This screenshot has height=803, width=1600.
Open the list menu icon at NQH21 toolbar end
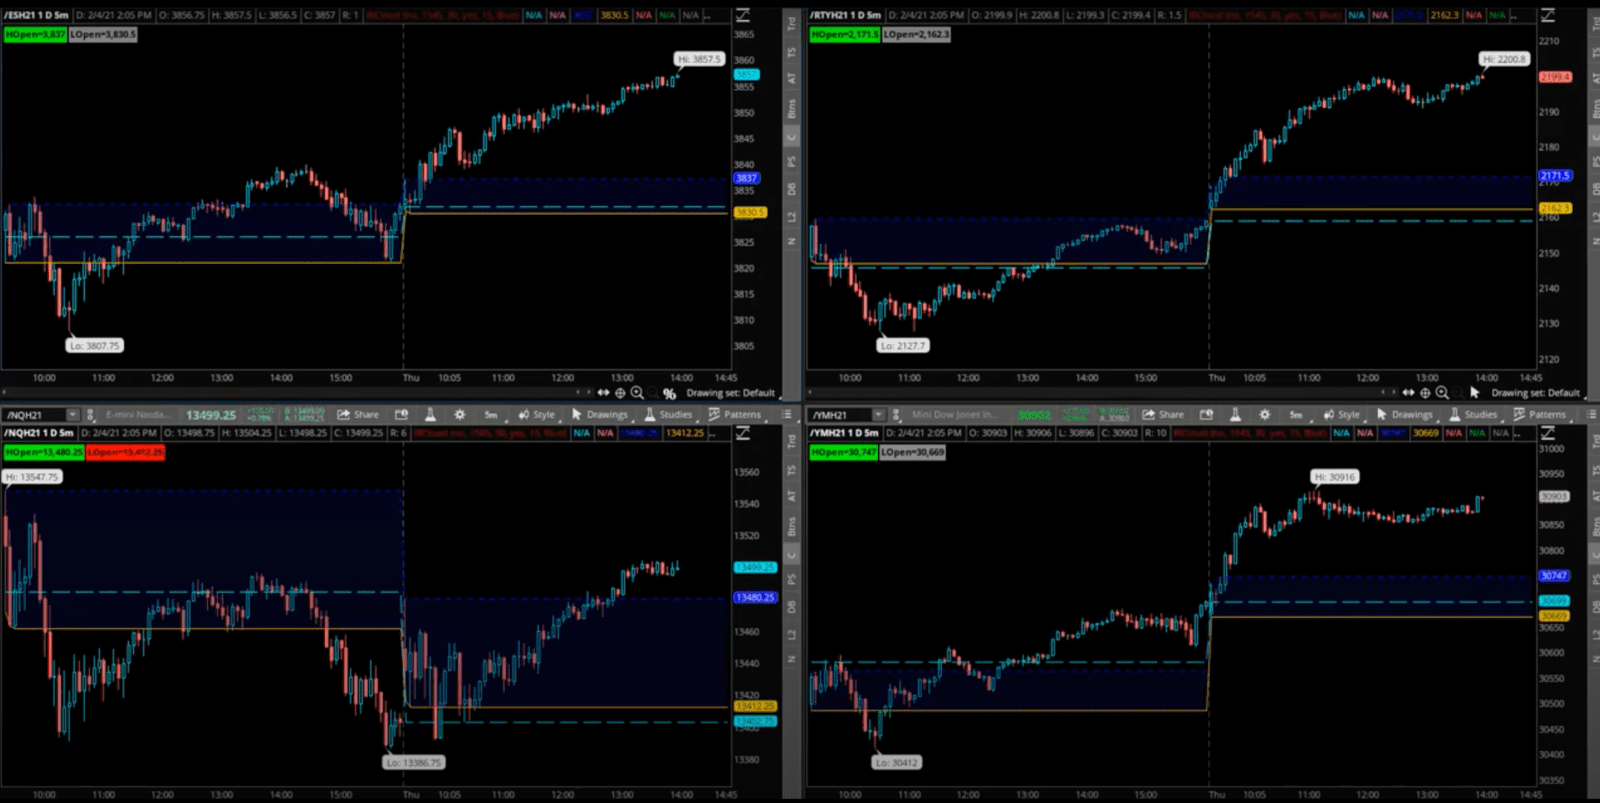(786, 414)
